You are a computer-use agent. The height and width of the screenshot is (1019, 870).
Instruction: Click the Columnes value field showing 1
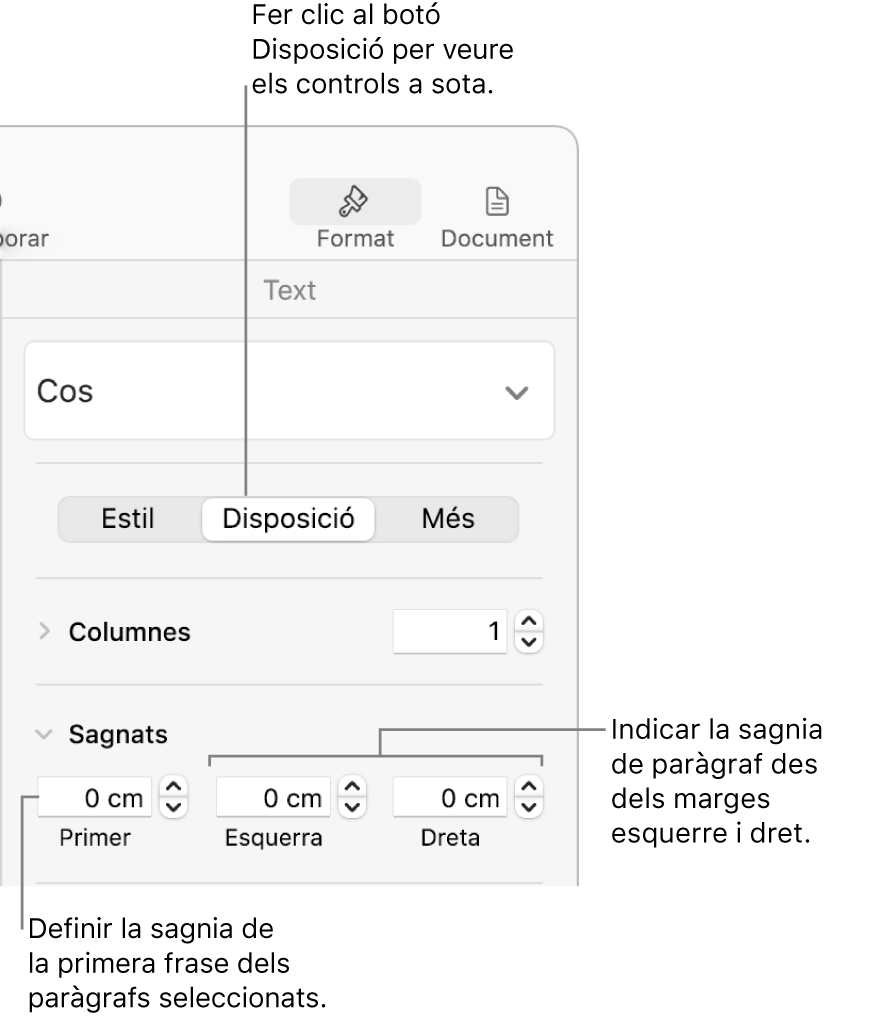450,631
